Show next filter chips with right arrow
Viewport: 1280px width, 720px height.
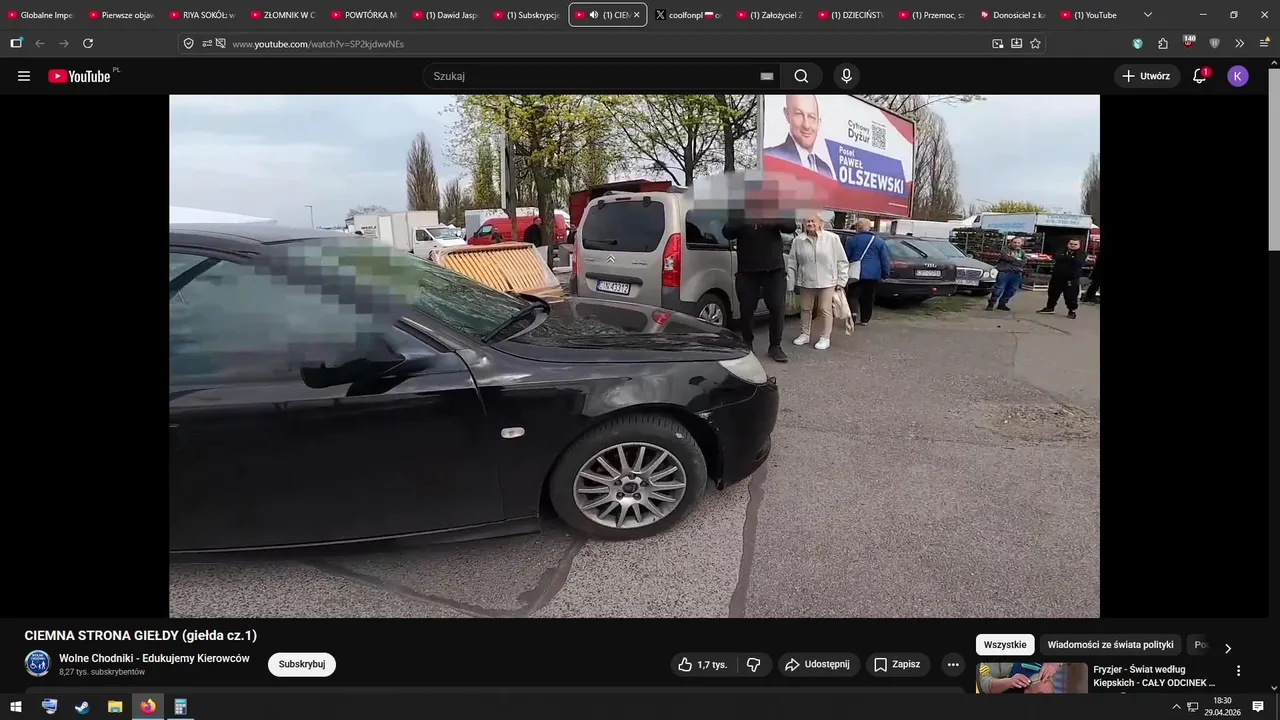pyautogui.click(x=1228, y=648)
